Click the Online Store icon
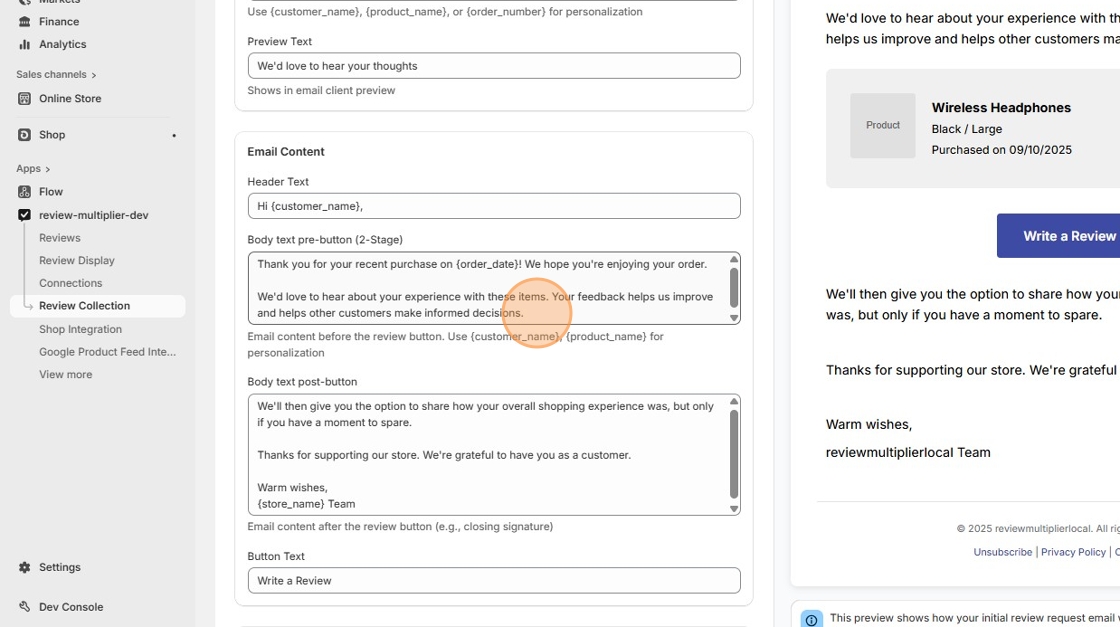1120x627 pixels. point(24,99)
